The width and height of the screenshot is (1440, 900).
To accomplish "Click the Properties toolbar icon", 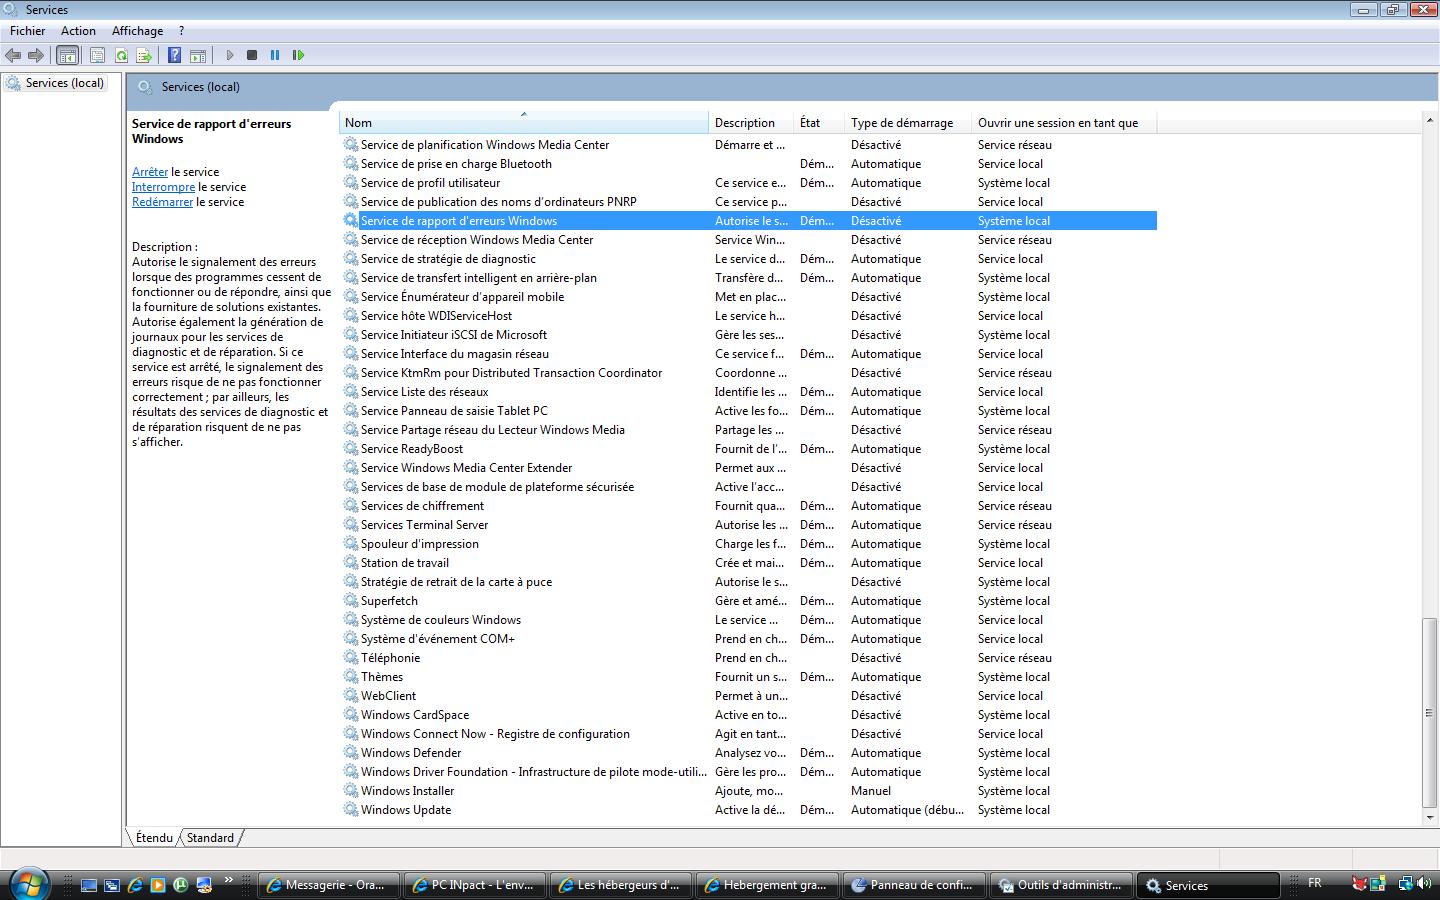I will pyautogui.click(x=97, y=55).
